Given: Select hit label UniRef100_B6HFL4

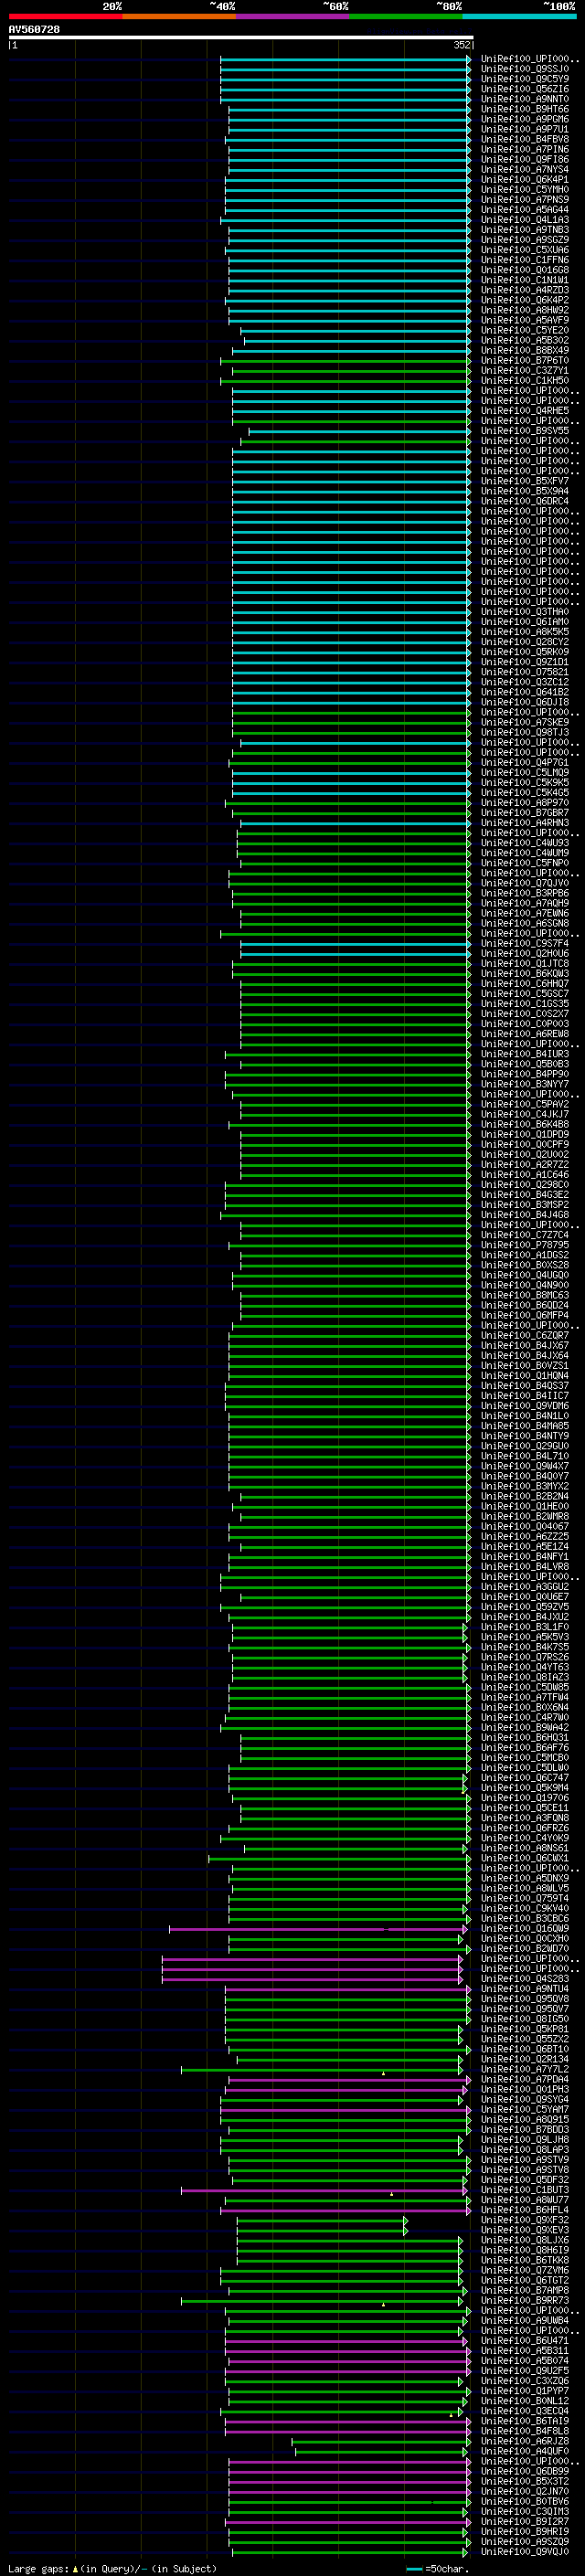Looking at the screenshot, I should pyautogui.click(x=525, y=2210).
